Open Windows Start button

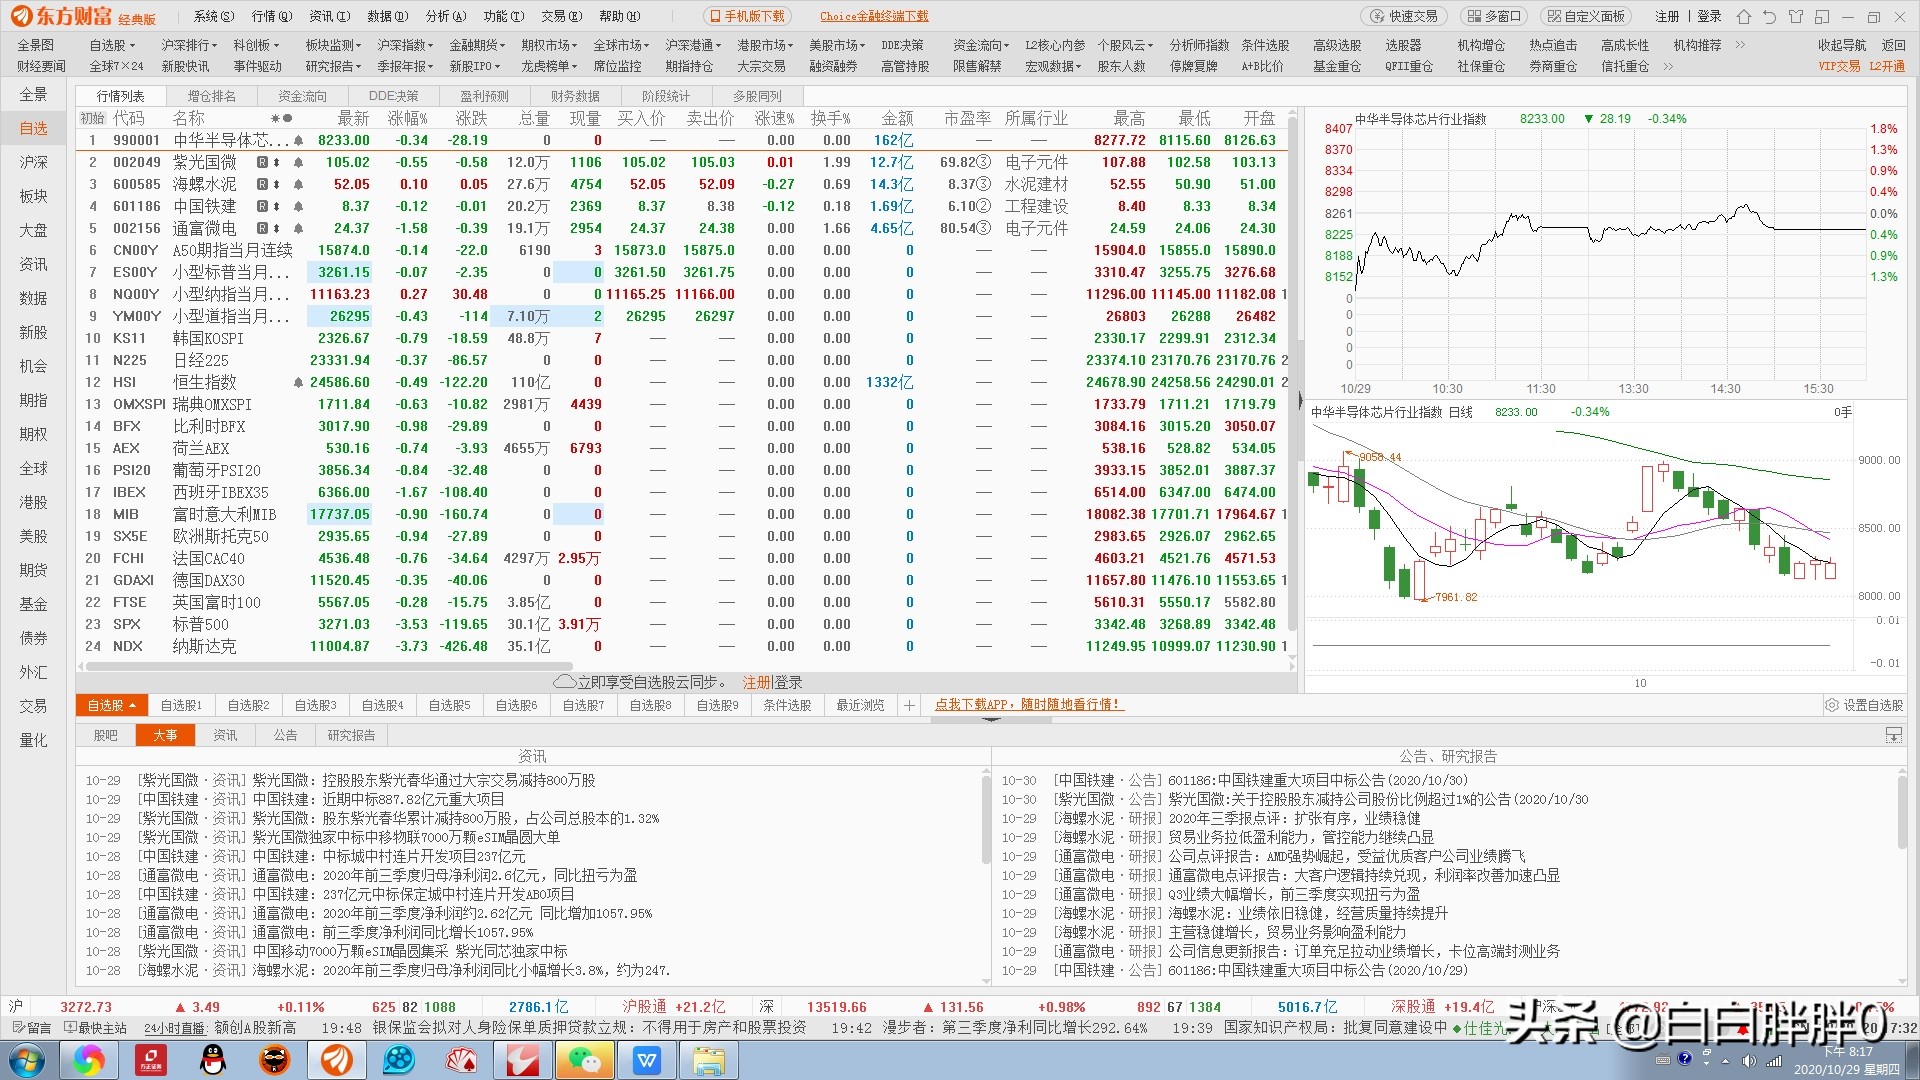pos(27,1060)
